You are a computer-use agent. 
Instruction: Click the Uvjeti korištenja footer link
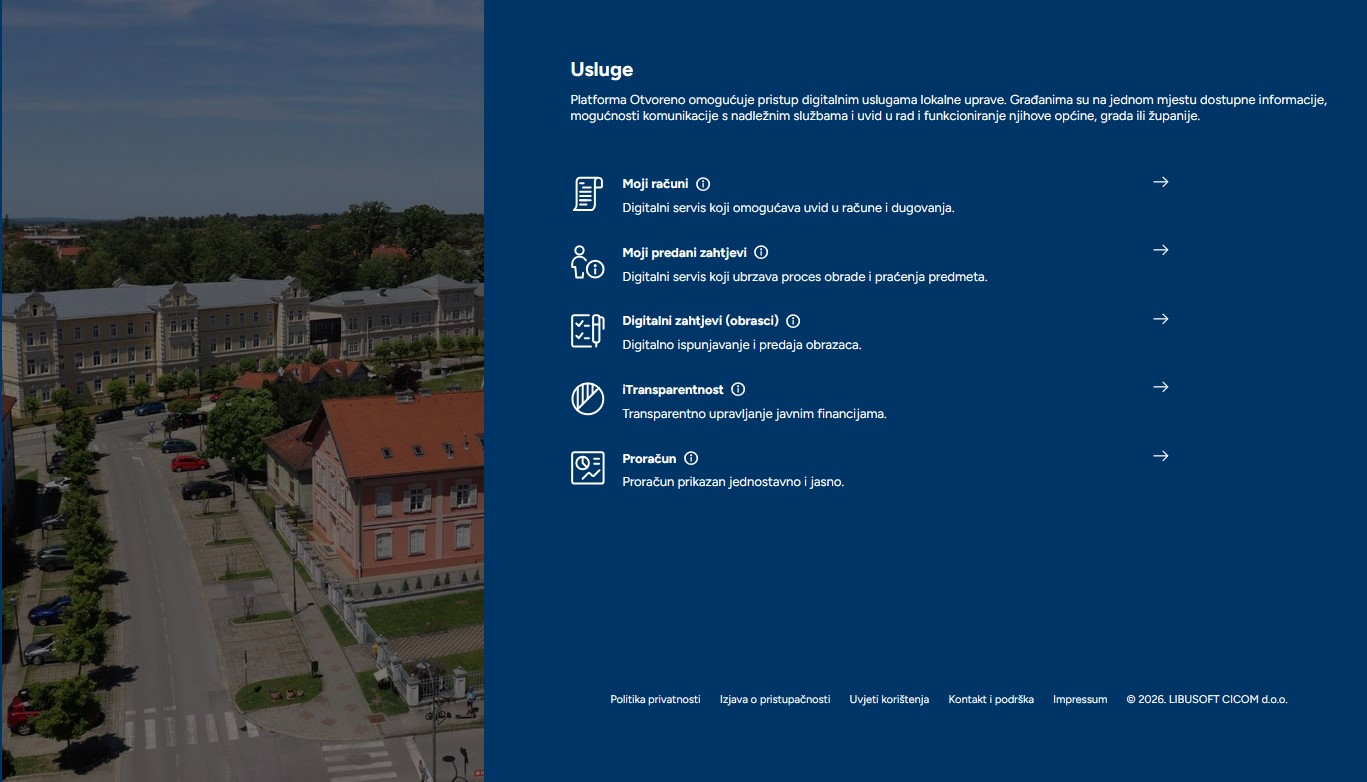(x=889, y=700)
